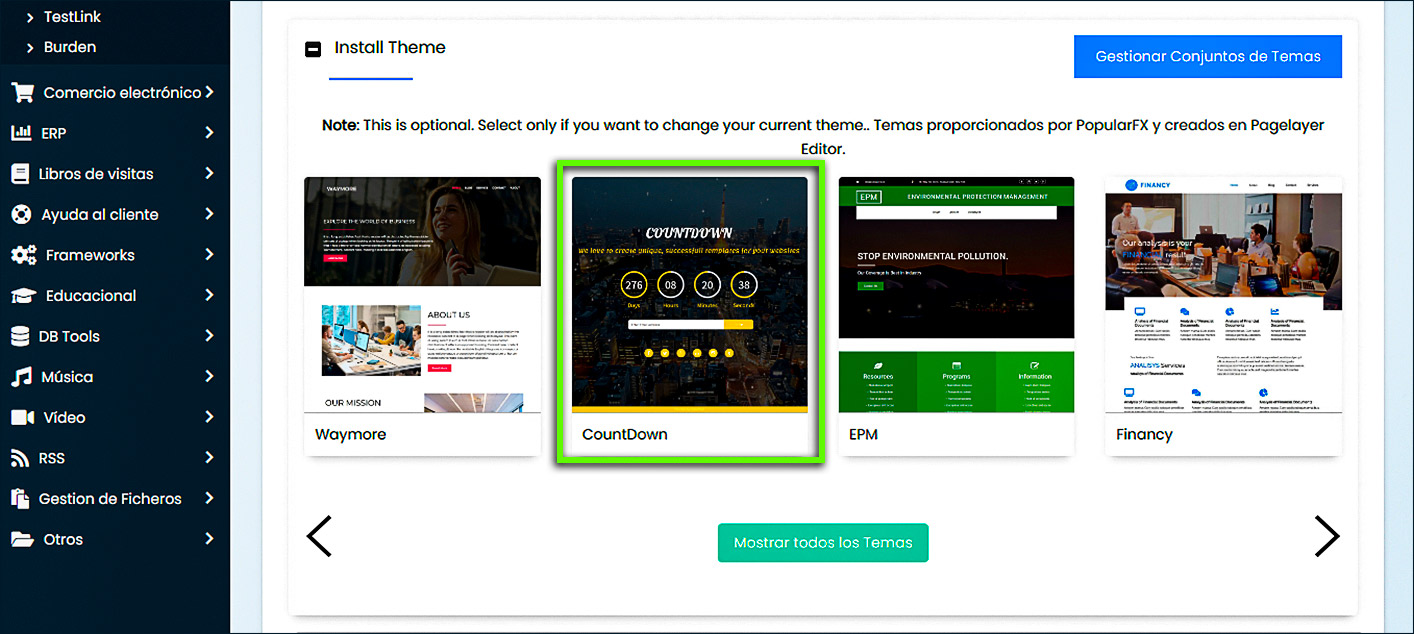Click the DB Tools database icon
Viewport: 1414px width, 634px height.
[21, 337]
